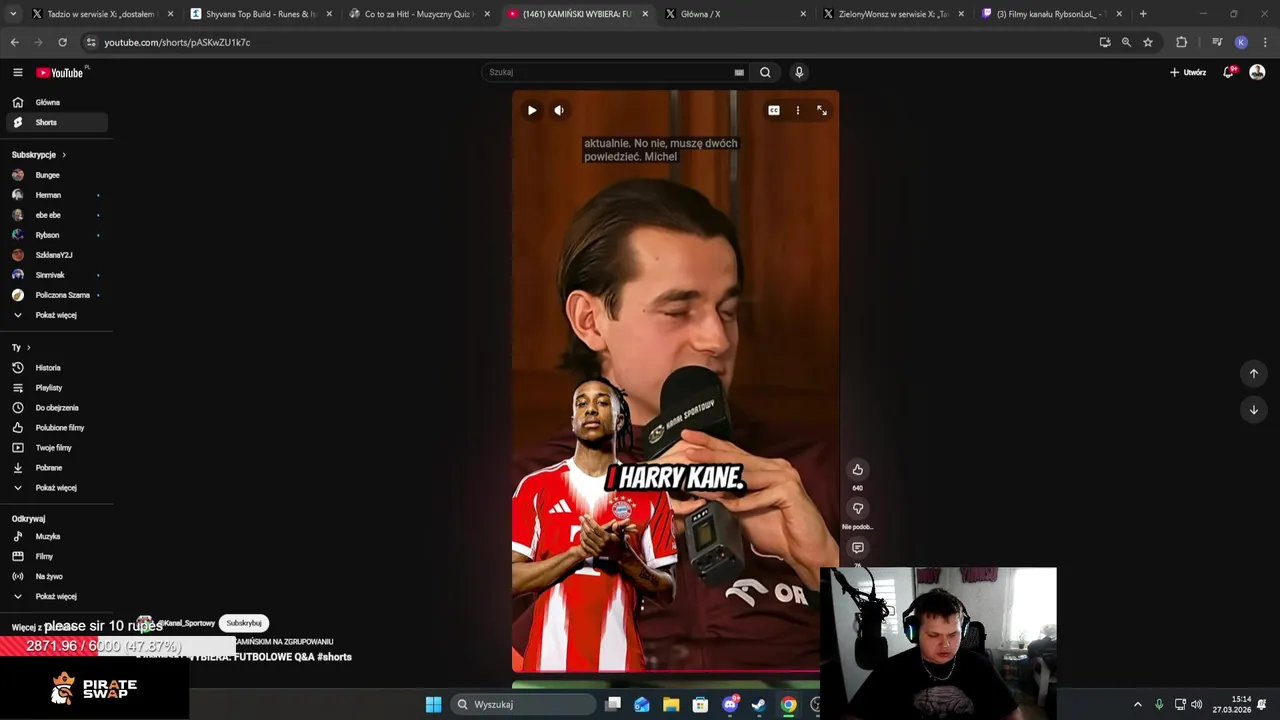The height and width of the screenshot is (720, 1280).
Task: Click the address bar URL
Action: [x=177, y=42]
